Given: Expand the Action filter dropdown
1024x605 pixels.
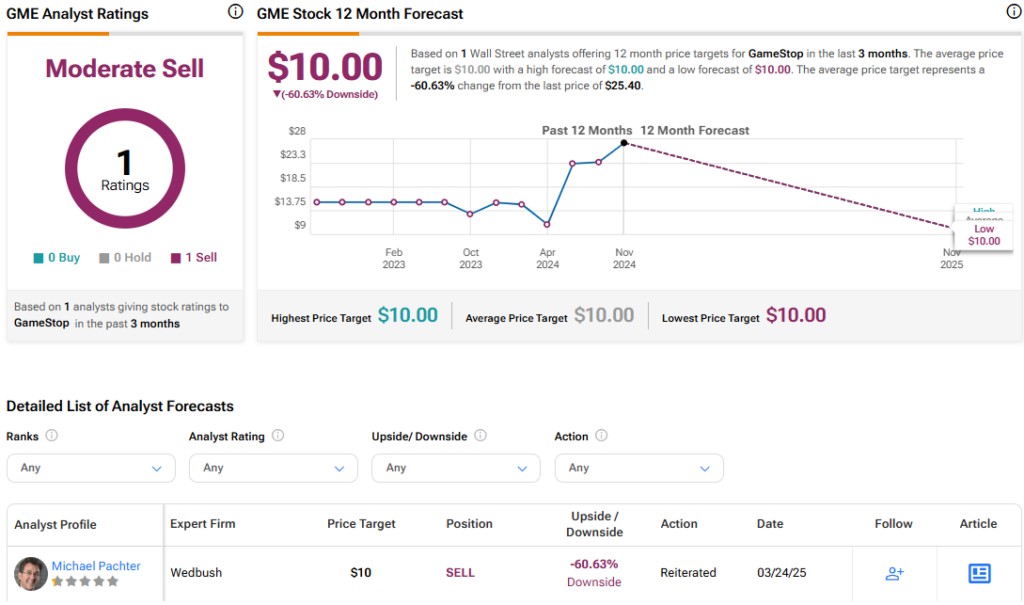Looking at the screenshot, I should [639, 468].
